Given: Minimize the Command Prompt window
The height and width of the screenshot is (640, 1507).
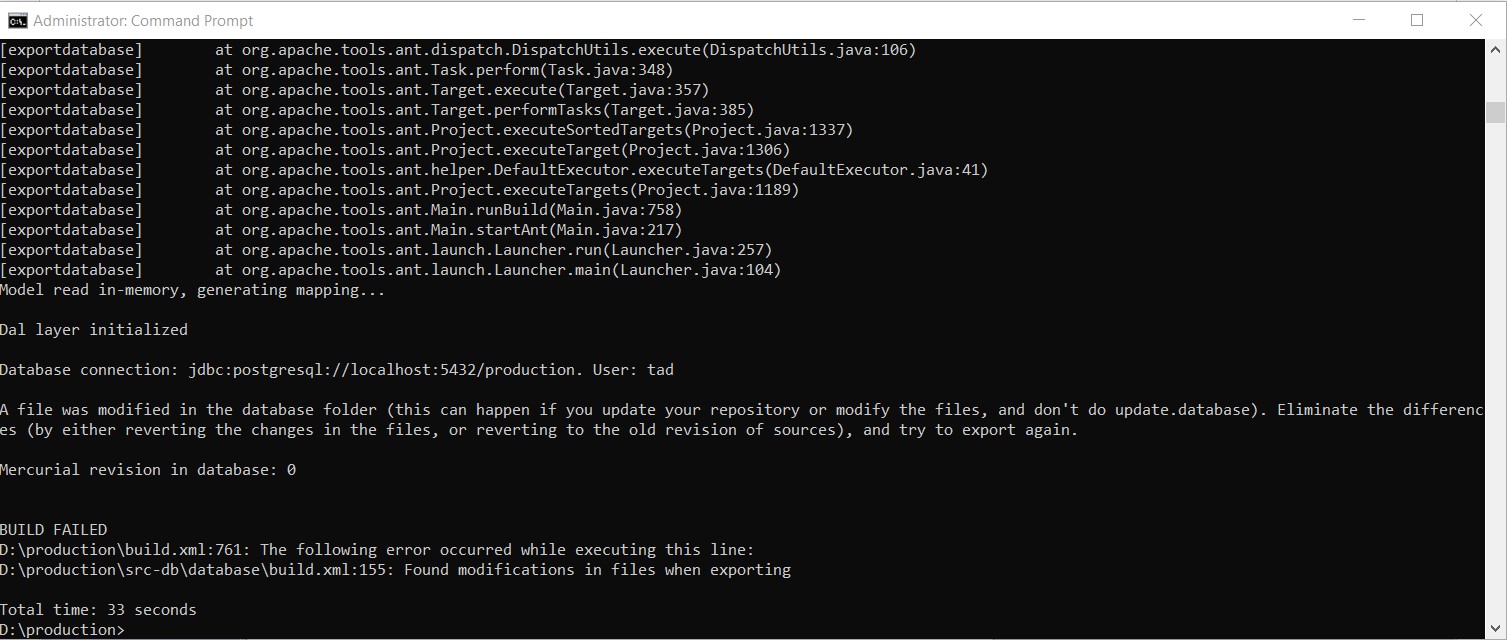Looking at the screenshot, I should coord(1358,20).
